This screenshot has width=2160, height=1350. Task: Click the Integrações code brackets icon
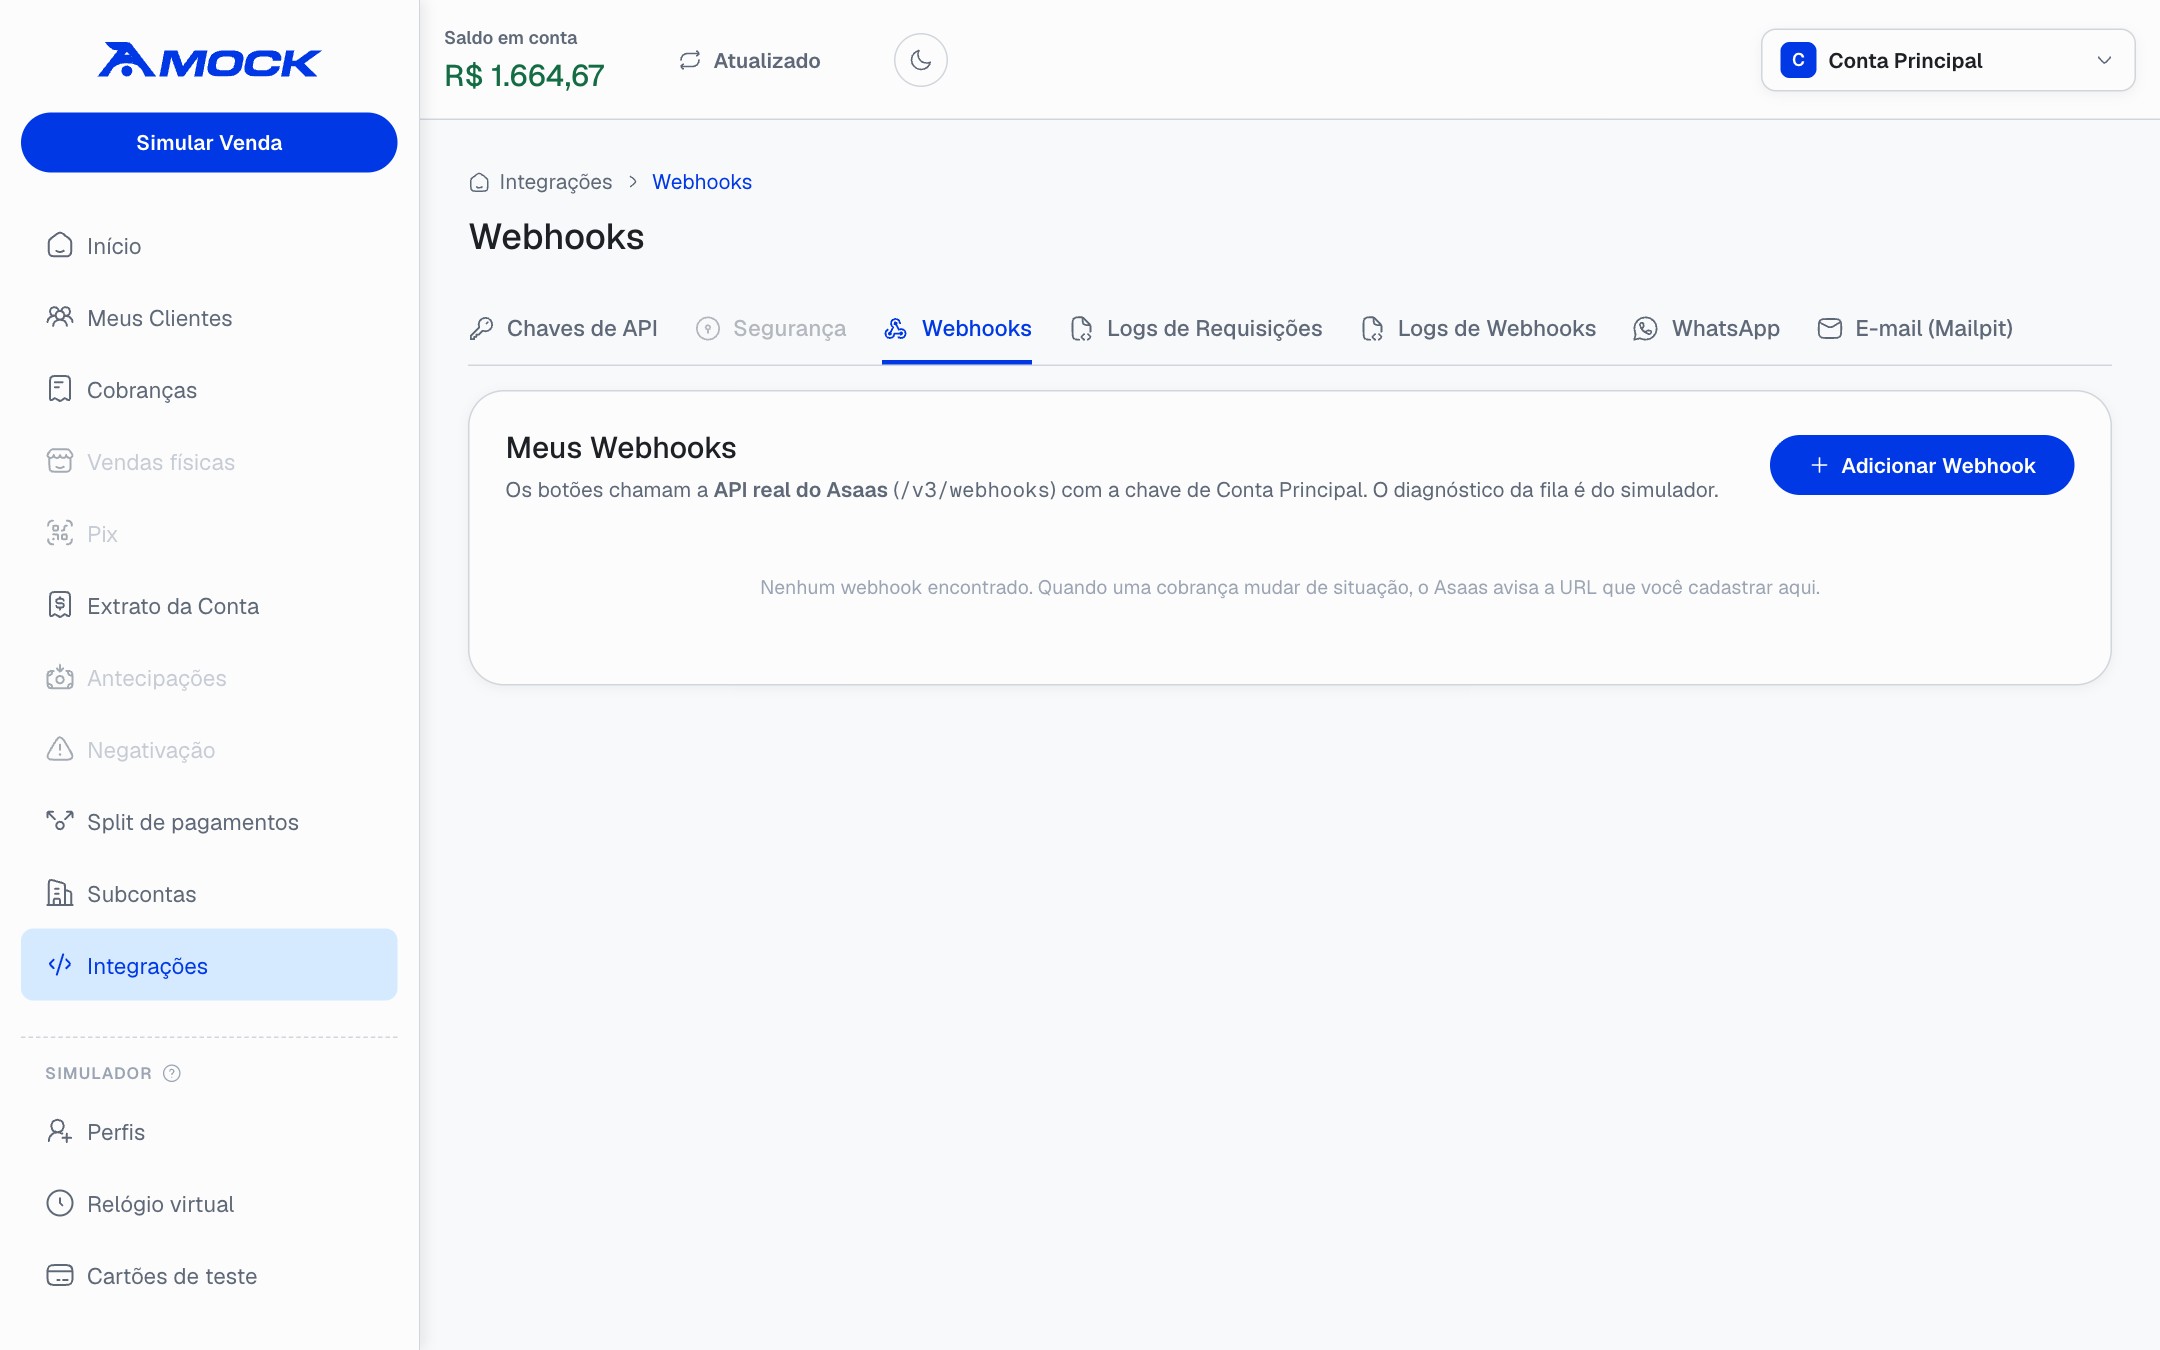click(60, 965)
